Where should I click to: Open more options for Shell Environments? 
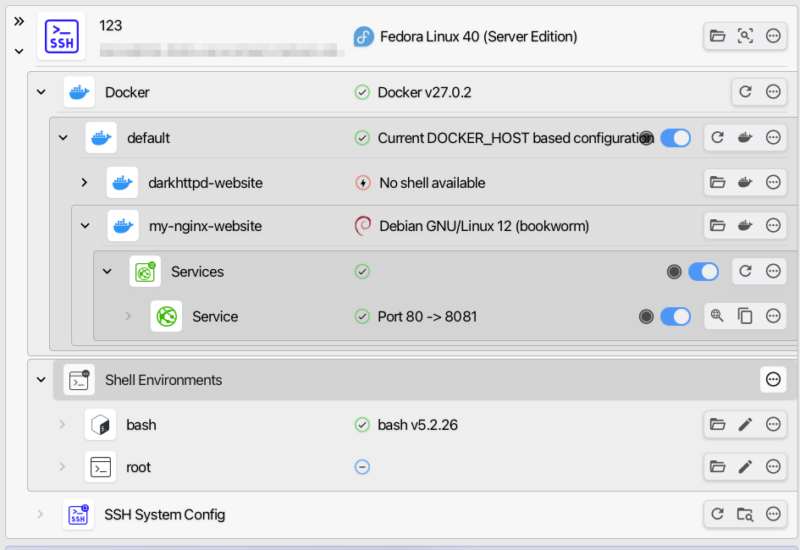point(773,379)
